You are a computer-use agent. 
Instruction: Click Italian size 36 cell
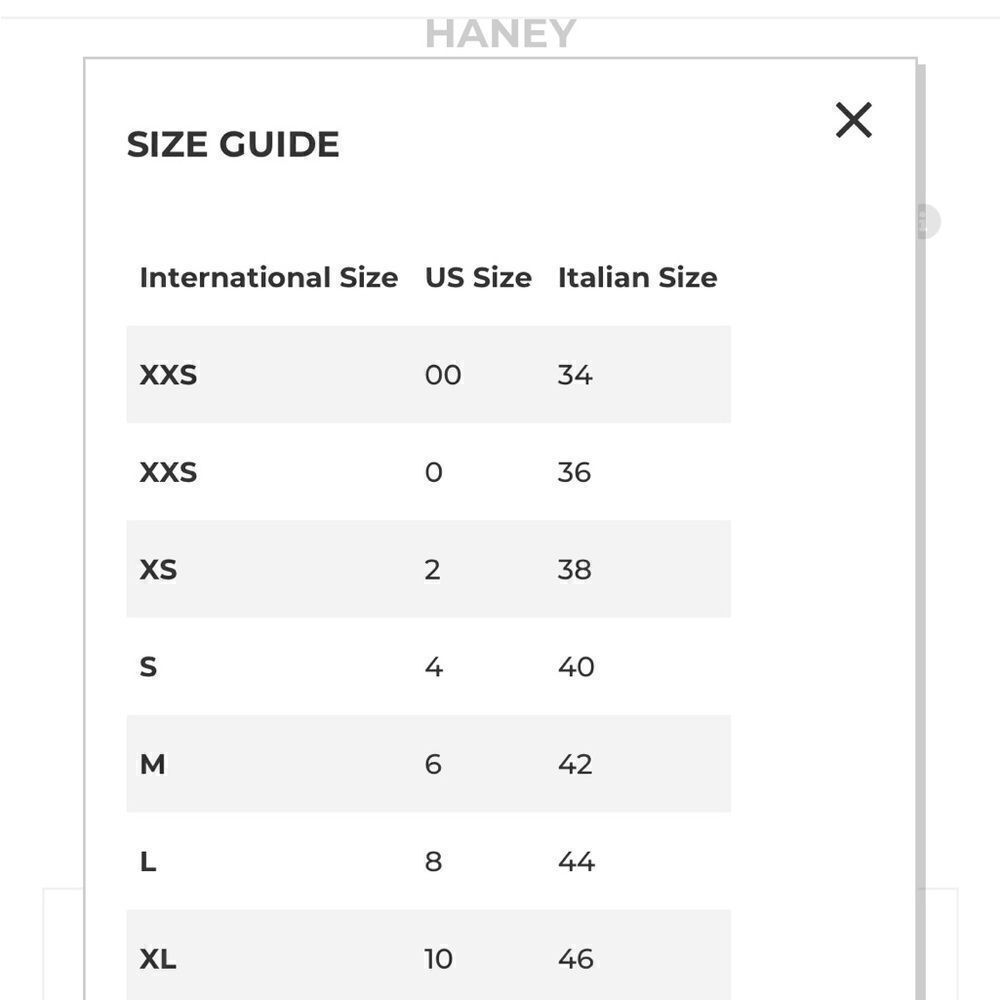(x=575, y=473)
